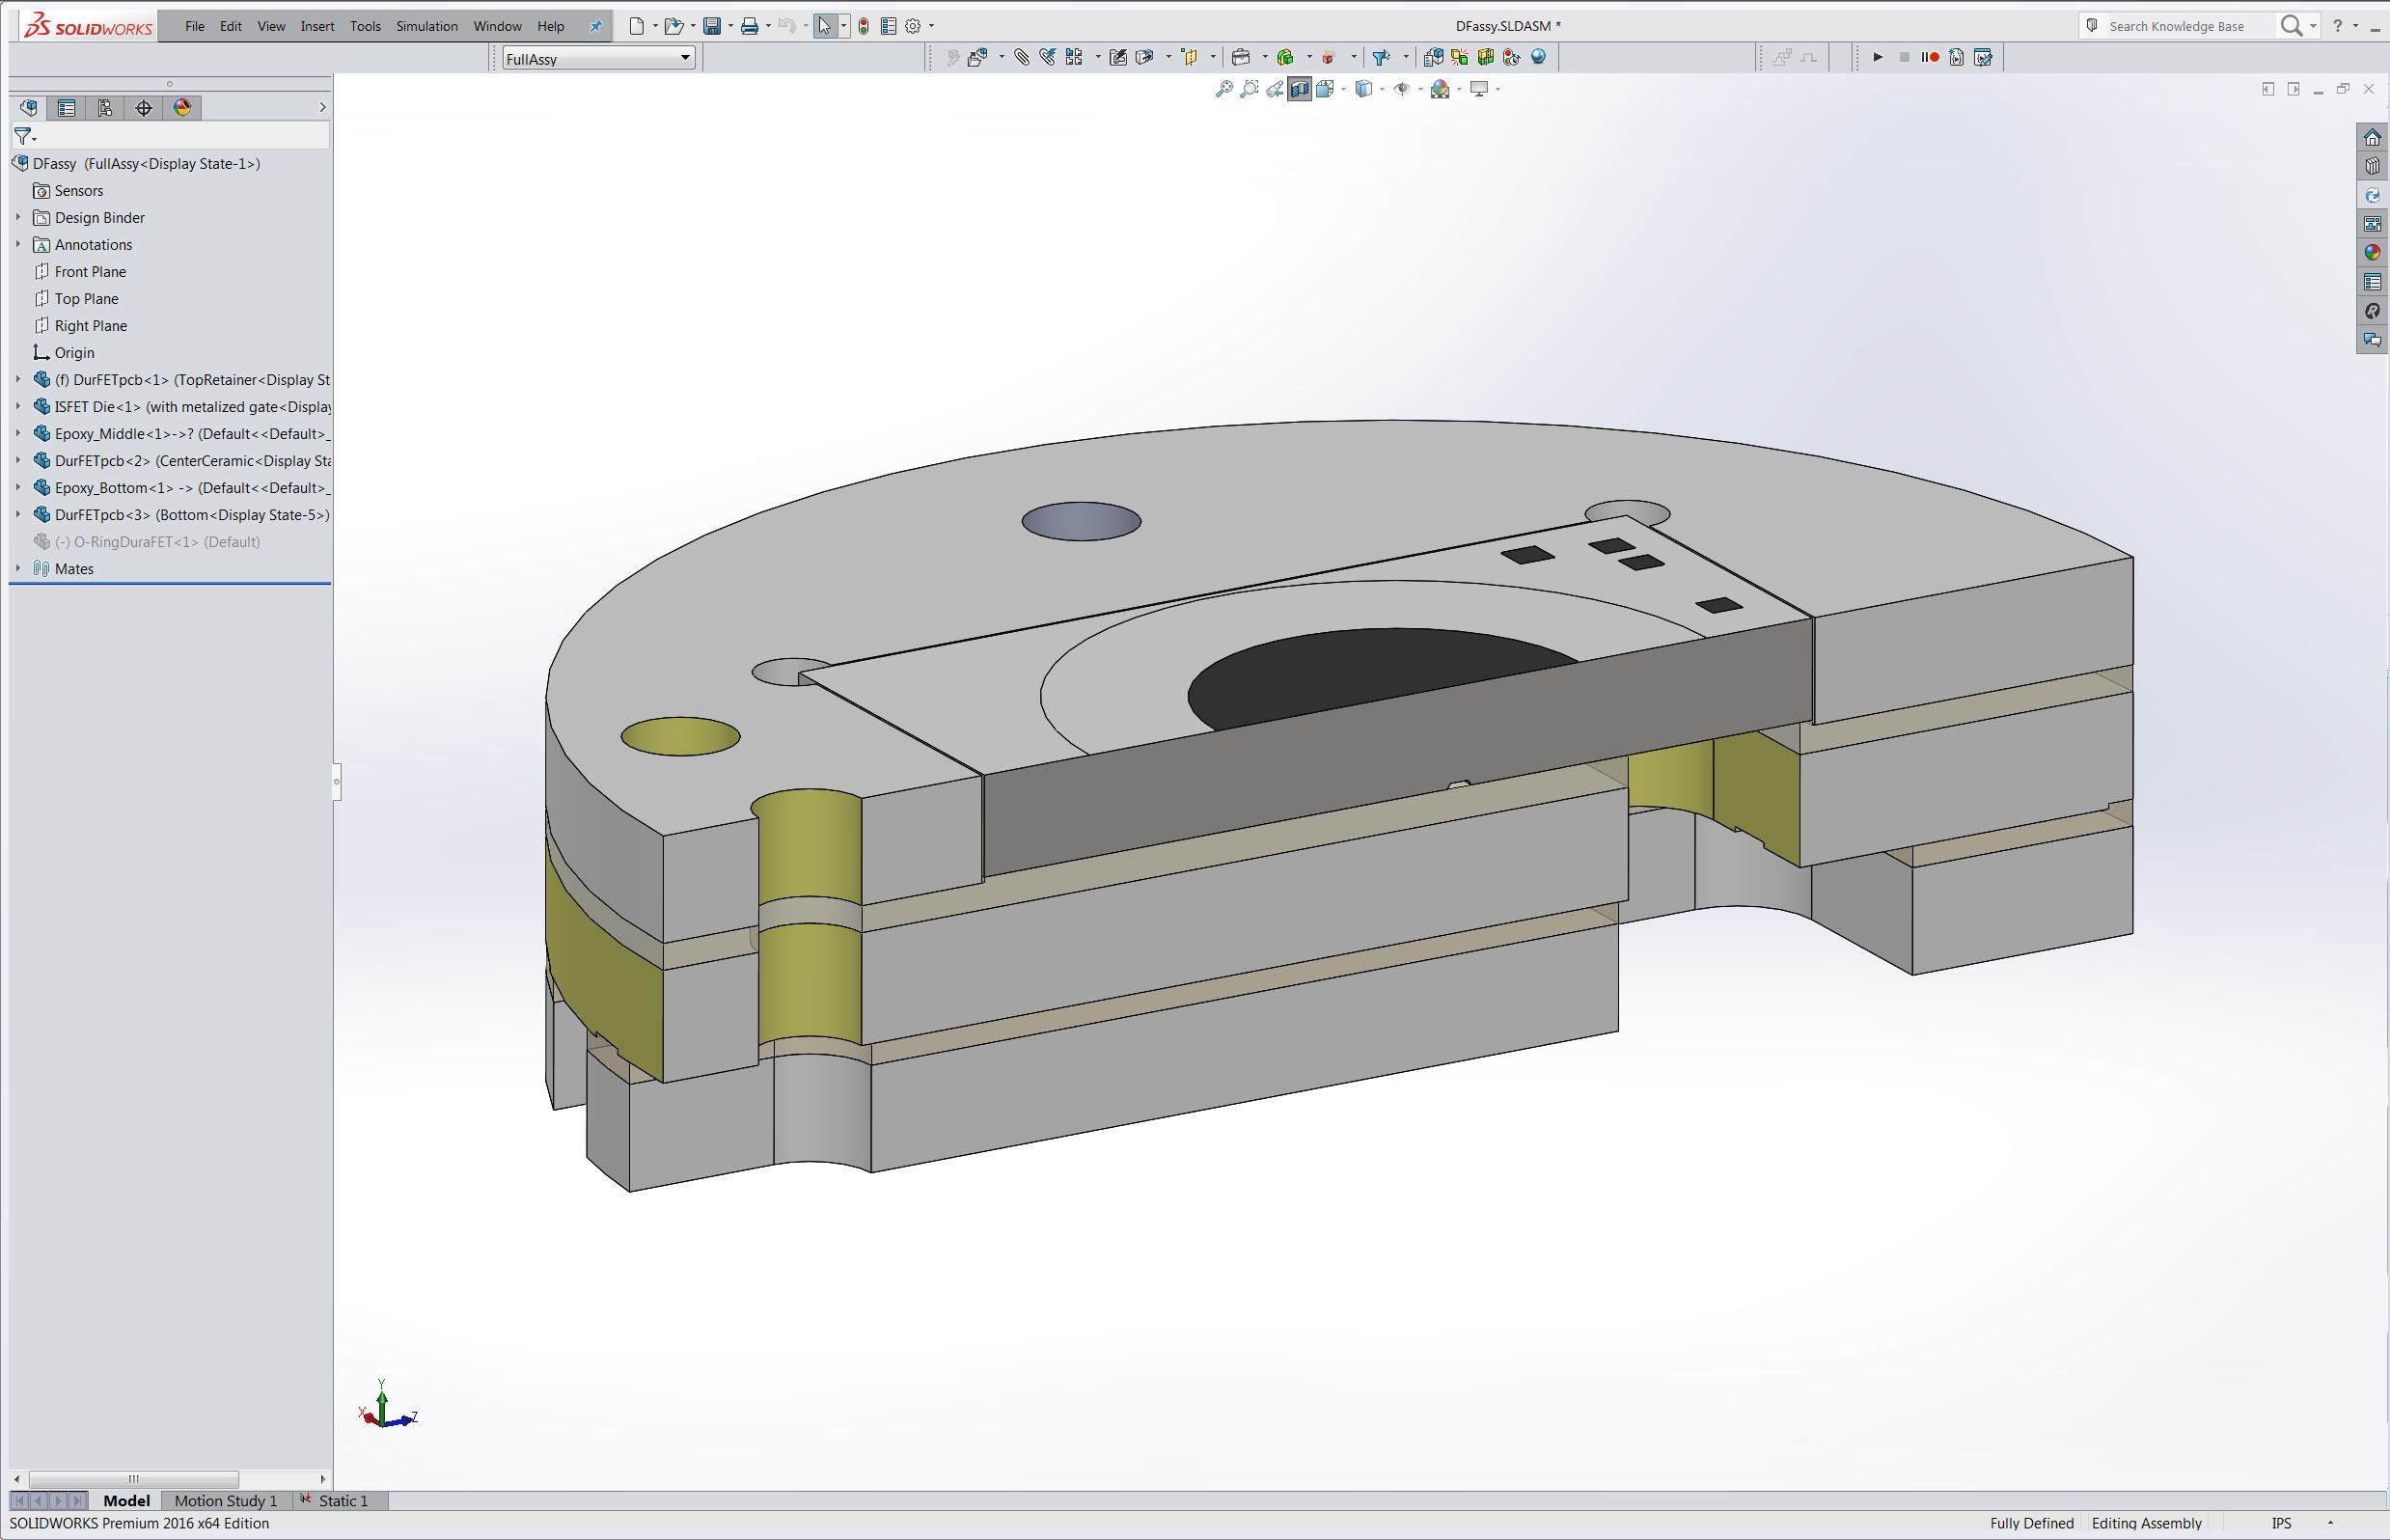Image resolution: width=2390 pixels, height=1540 pixels.
Task: Open the Simulation menu
Action: point(427,27)
